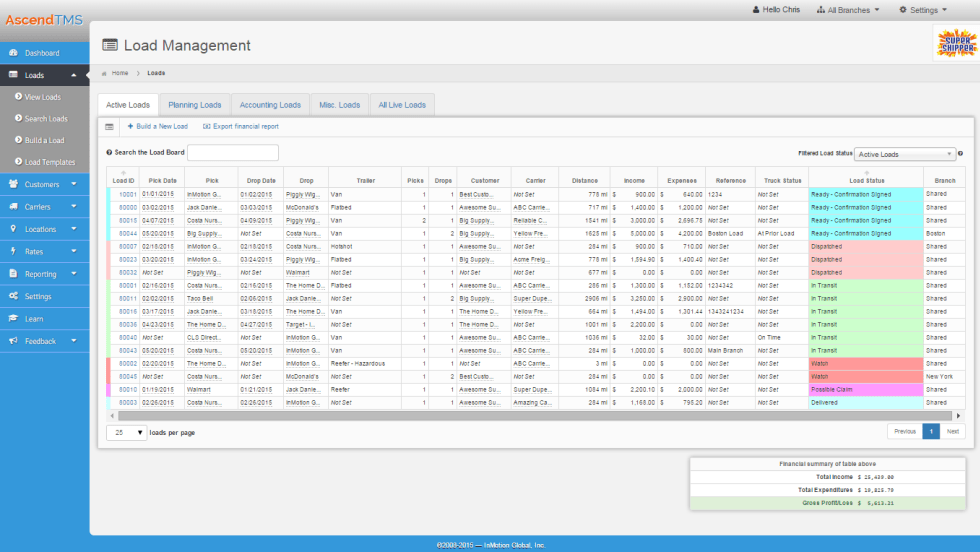
Task: Click the Build a New Load link
Action: [x=162, y=126]
